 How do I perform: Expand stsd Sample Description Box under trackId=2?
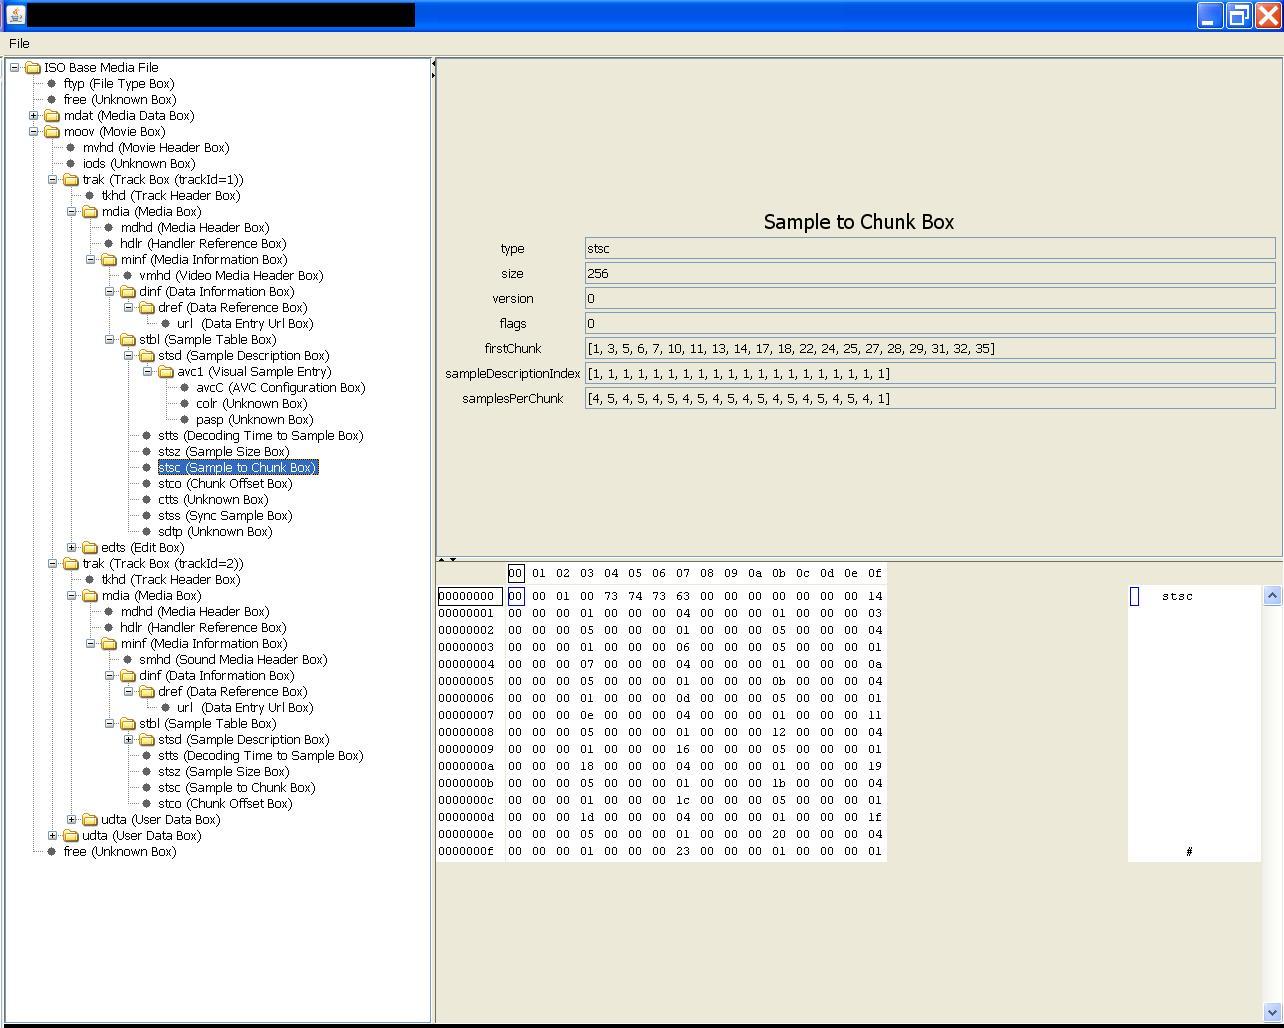[x=128, y=739]
